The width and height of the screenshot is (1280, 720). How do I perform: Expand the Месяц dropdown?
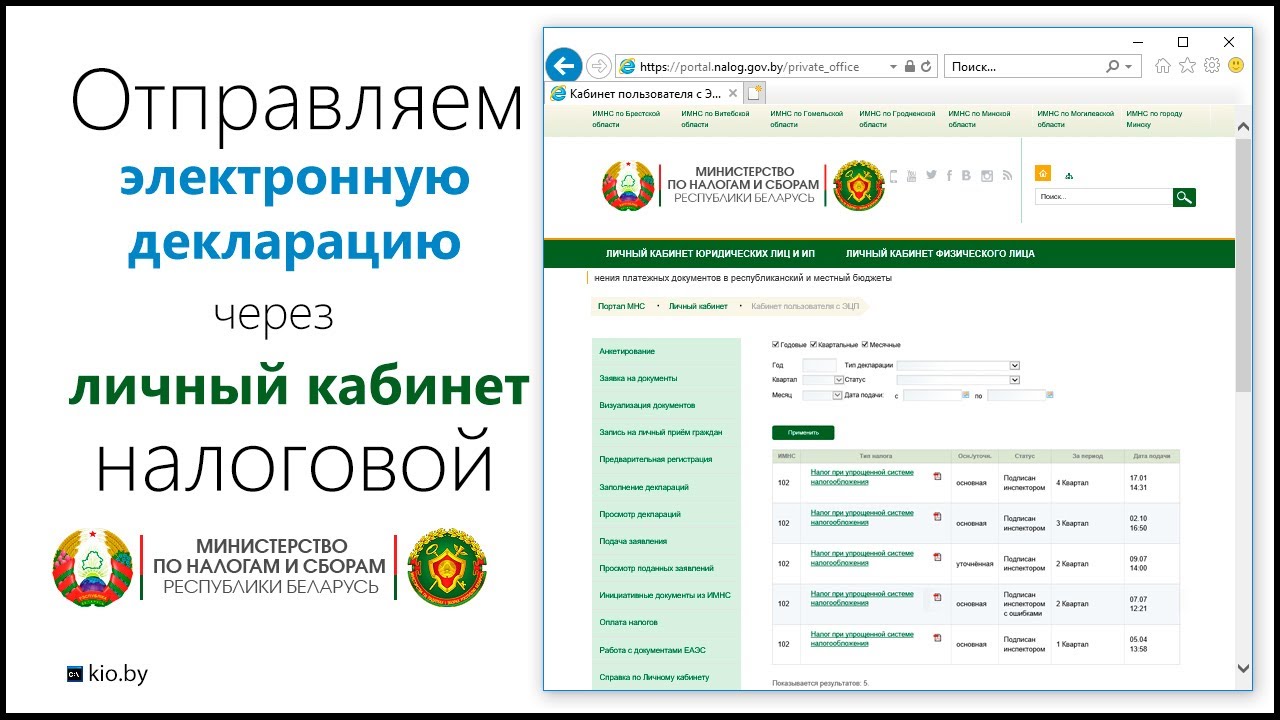(838, 395)
